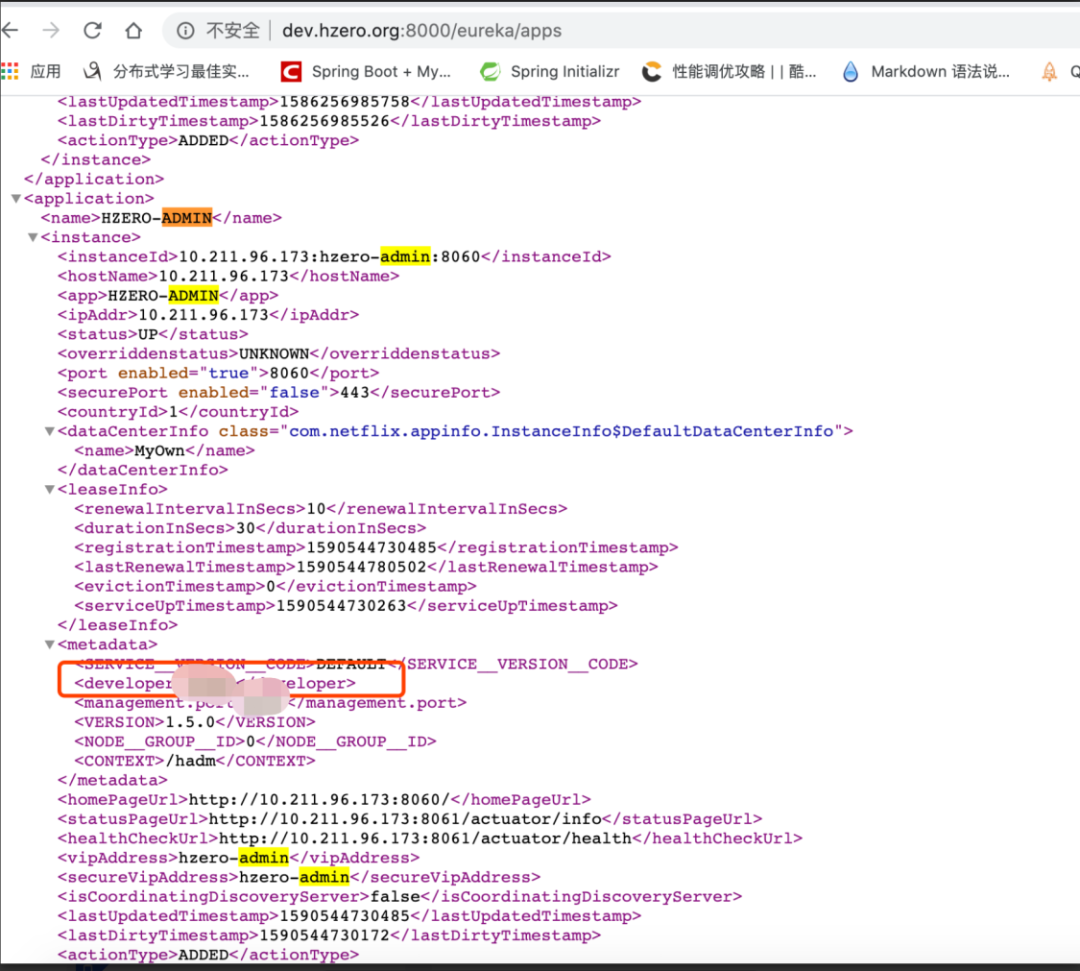This screenshot has width=1080, height=971.
Task: Click the ipAddr value 10.211.96.173
Action: [x=203, y=315]
